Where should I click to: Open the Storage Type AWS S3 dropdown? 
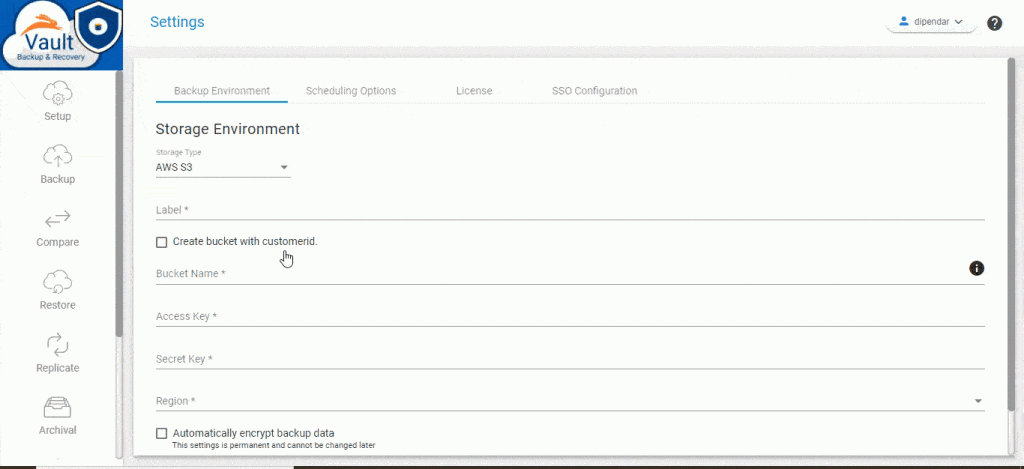click(223, 167)
